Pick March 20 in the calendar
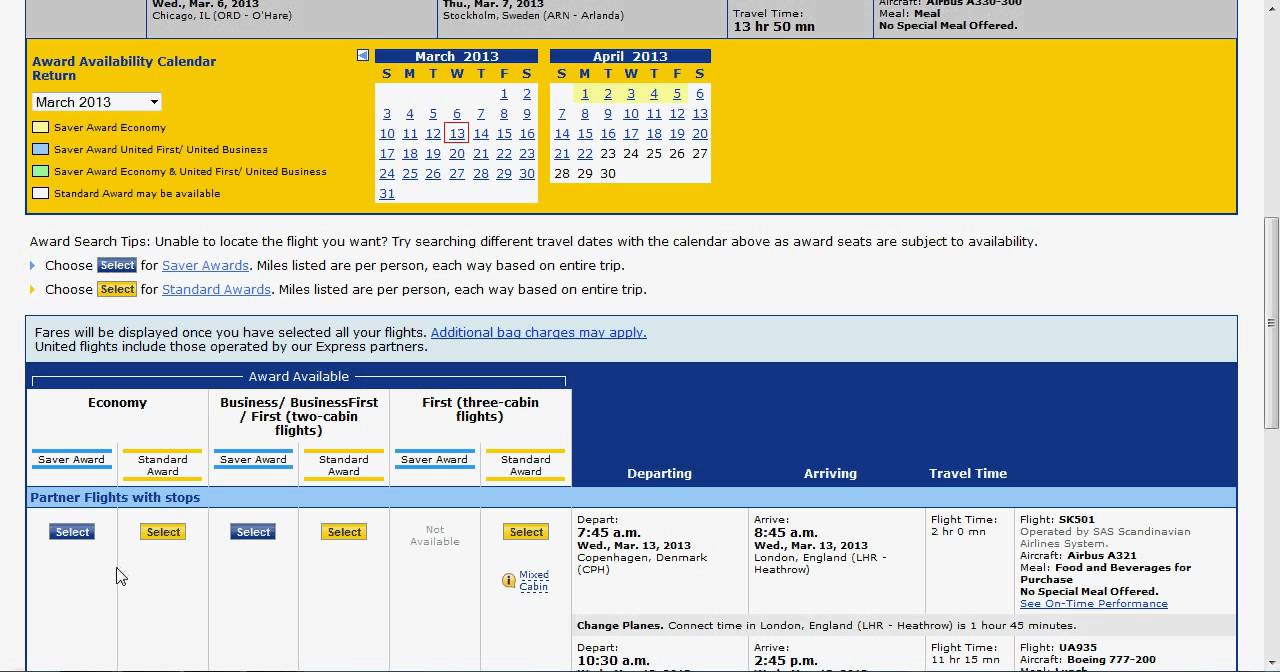This screenshot has height=672, width=1280. point(457,154)
